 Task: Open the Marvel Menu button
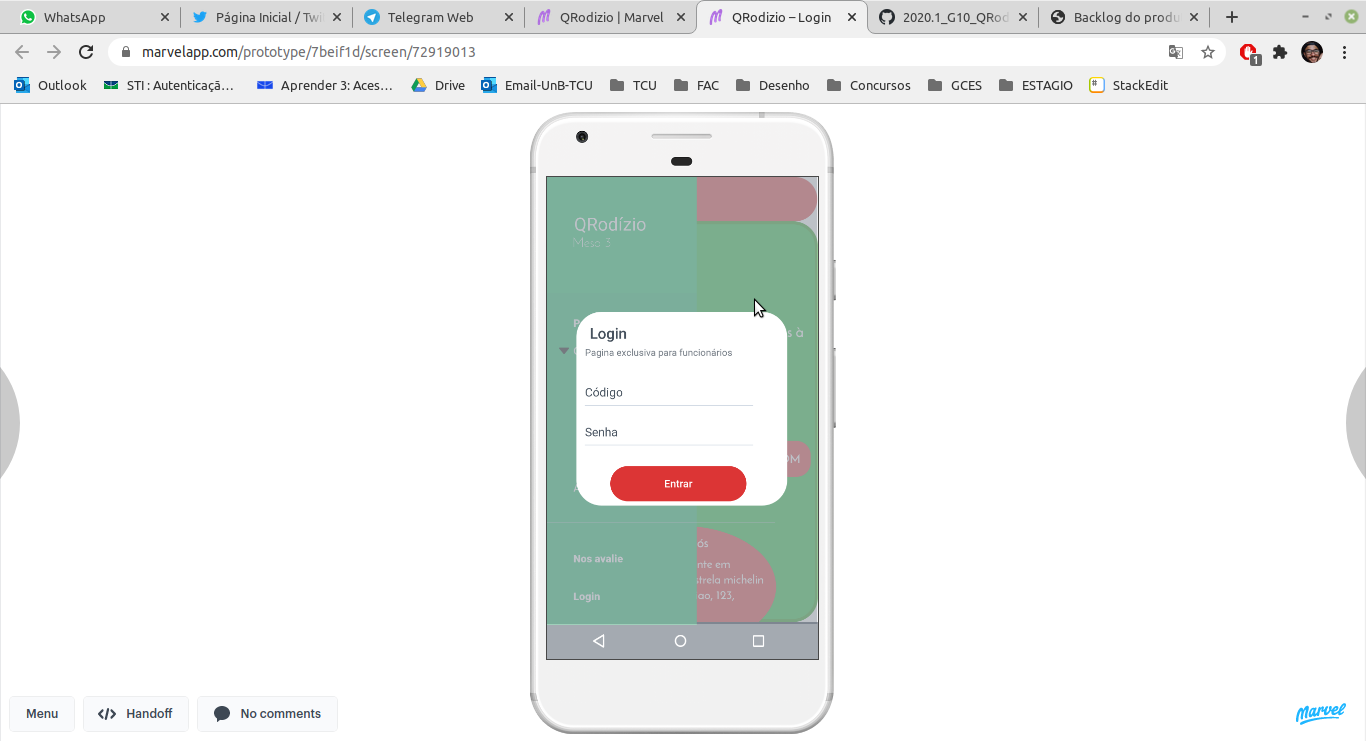(x=42, y=714)
